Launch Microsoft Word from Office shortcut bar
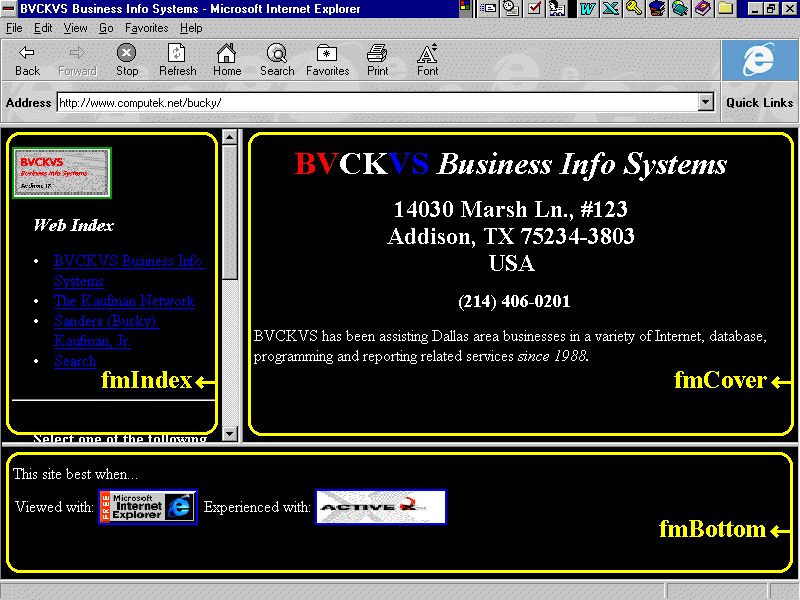Screen dimensions: 800x600 (588, 9)
